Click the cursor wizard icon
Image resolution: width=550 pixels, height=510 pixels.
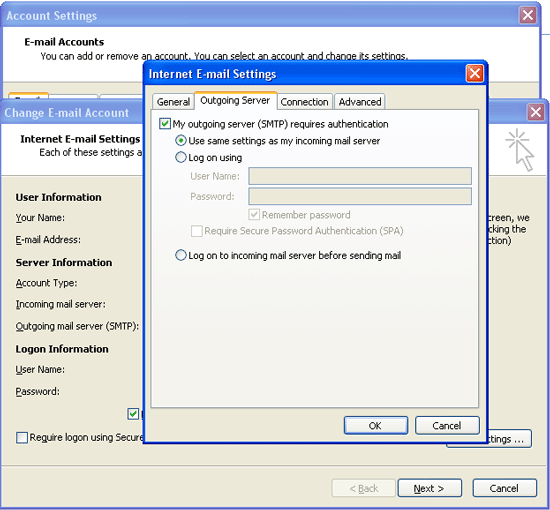[x=521, y=150]
